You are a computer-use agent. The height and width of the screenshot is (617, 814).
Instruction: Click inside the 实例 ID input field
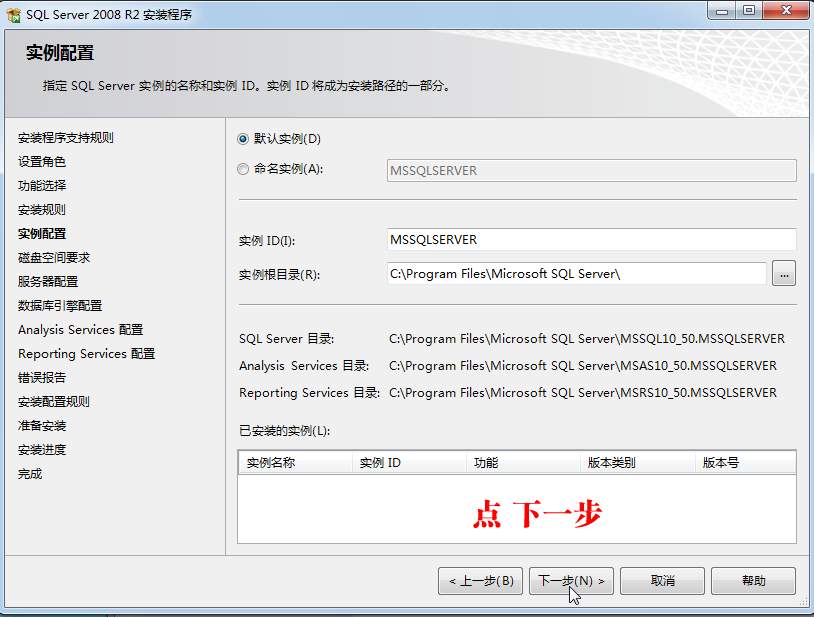coord(591,240)
